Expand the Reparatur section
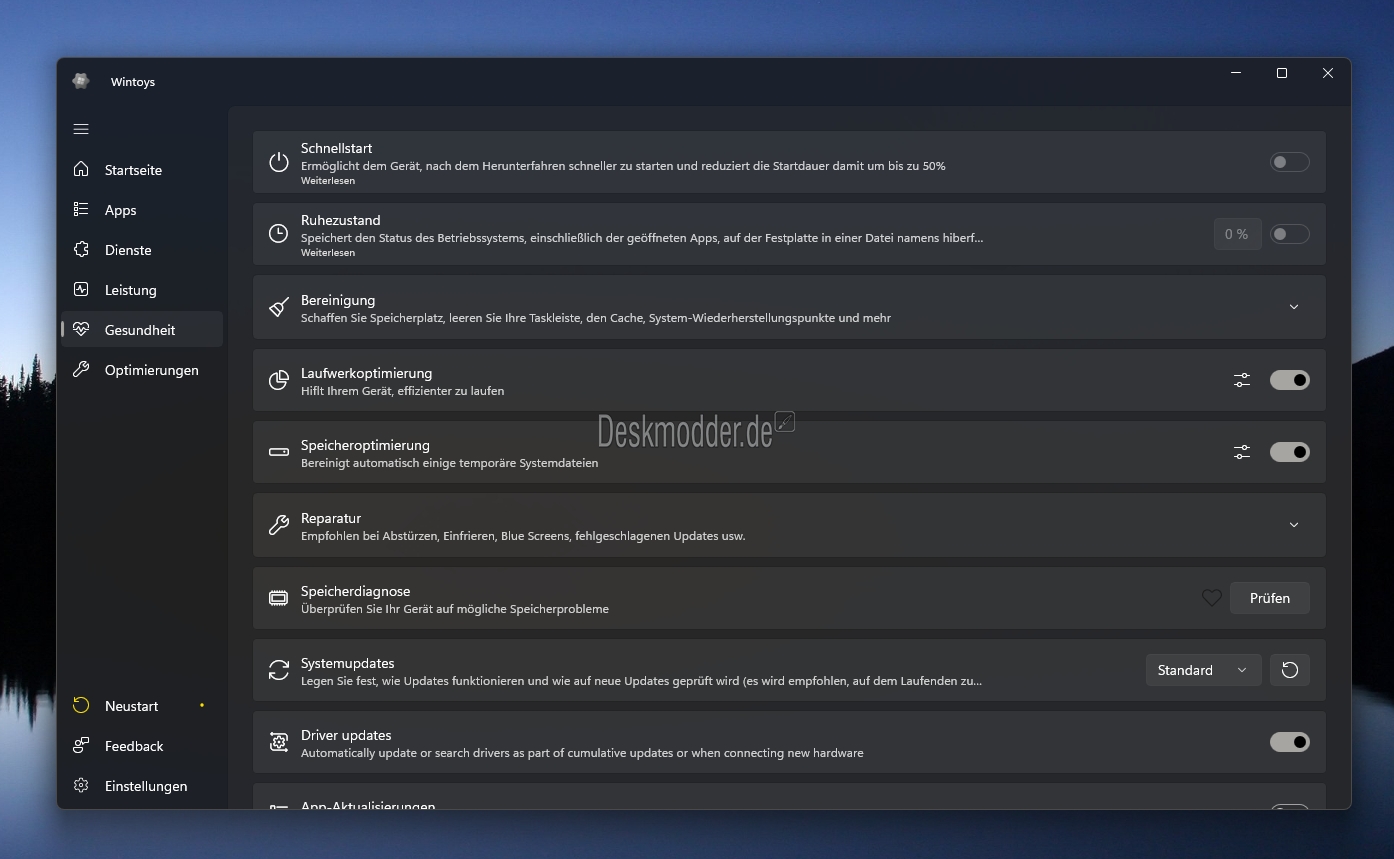1394x859 pixels. click(1293, 525)
